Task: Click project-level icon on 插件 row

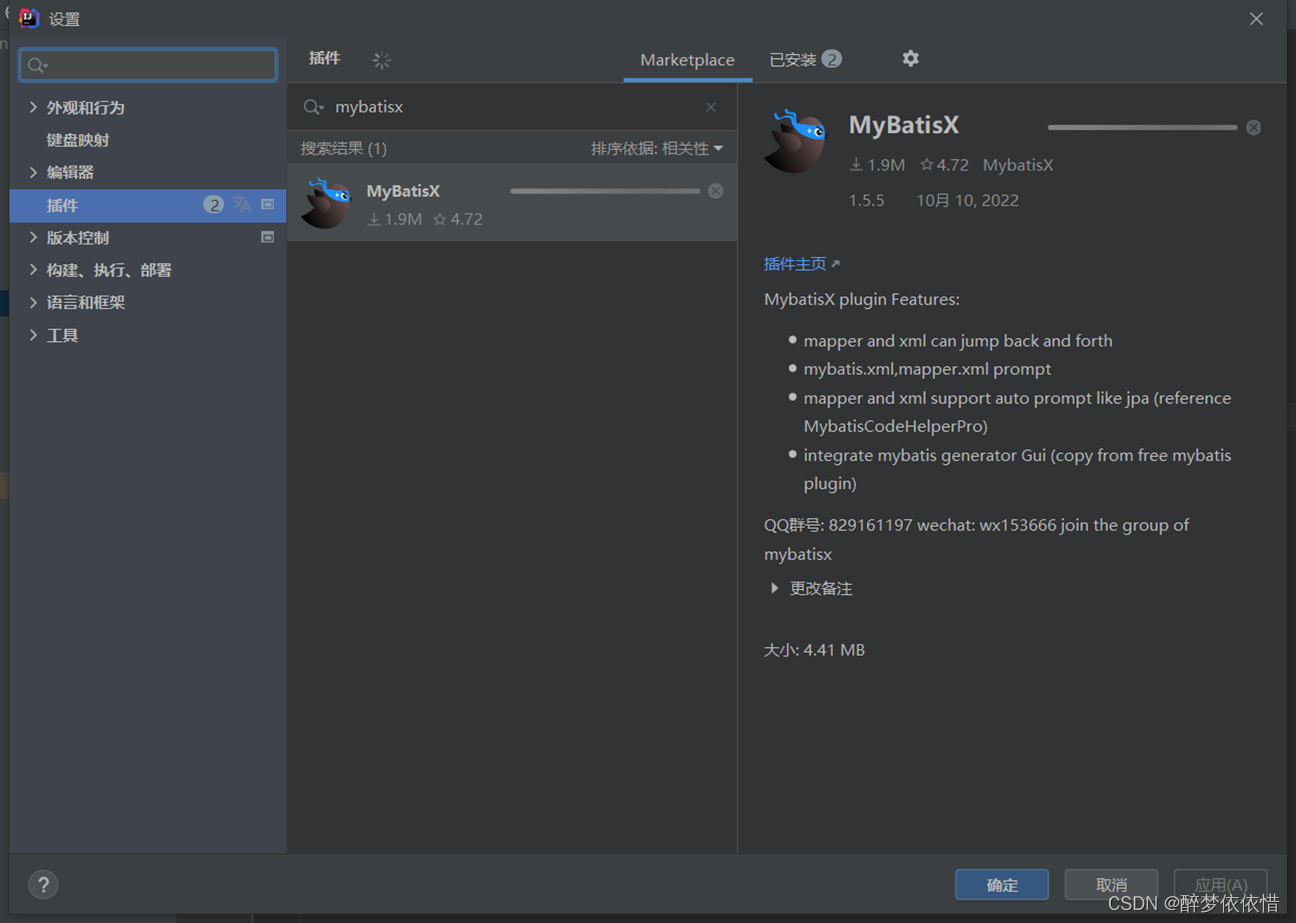Action: point(268,204)
